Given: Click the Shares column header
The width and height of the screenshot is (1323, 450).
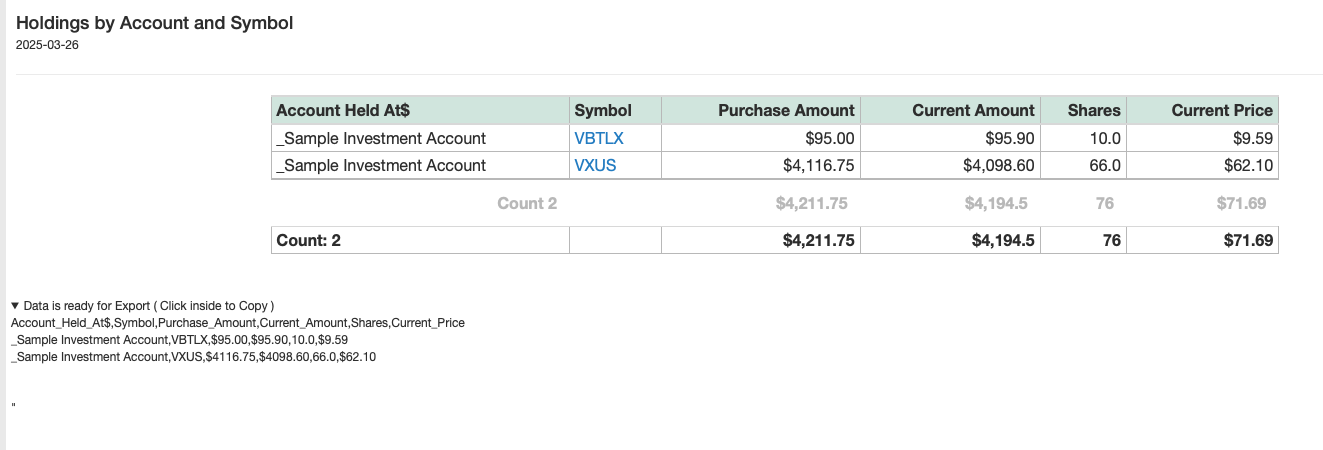Looking at the screenshot, I should tap(1094, 110).
